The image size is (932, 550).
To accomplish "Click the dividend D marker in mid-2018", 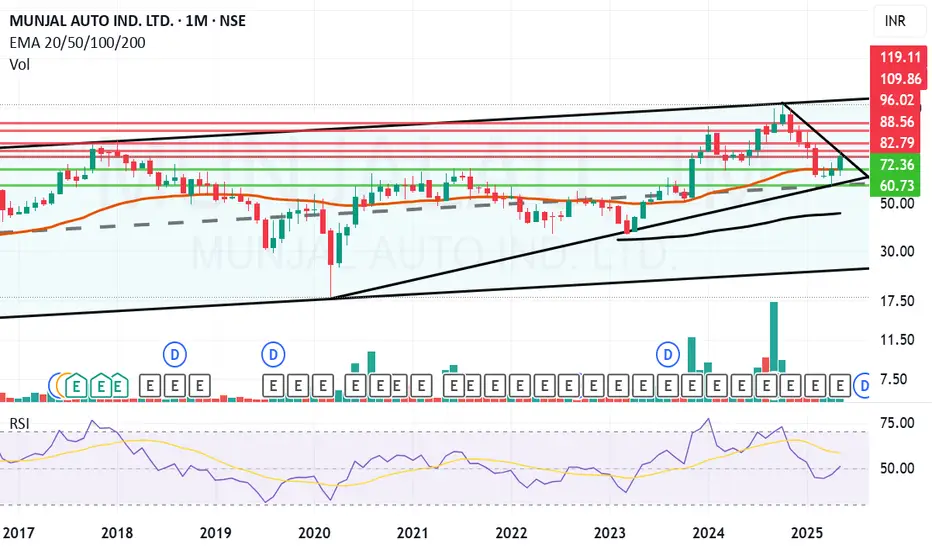I will pyautogui.click(x=175, y=354).
